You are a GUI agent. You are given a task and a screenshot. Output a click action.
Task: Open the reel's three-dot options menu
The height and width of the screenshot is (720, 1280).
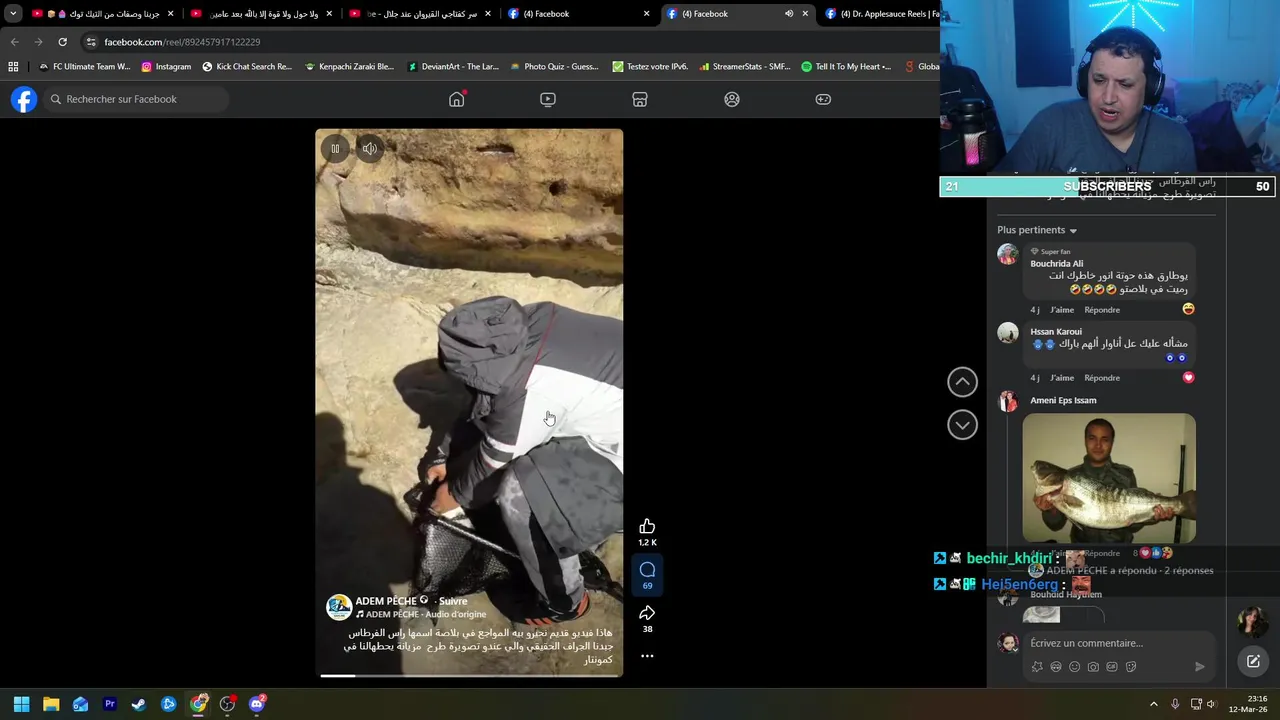click(x=647, y=656)
